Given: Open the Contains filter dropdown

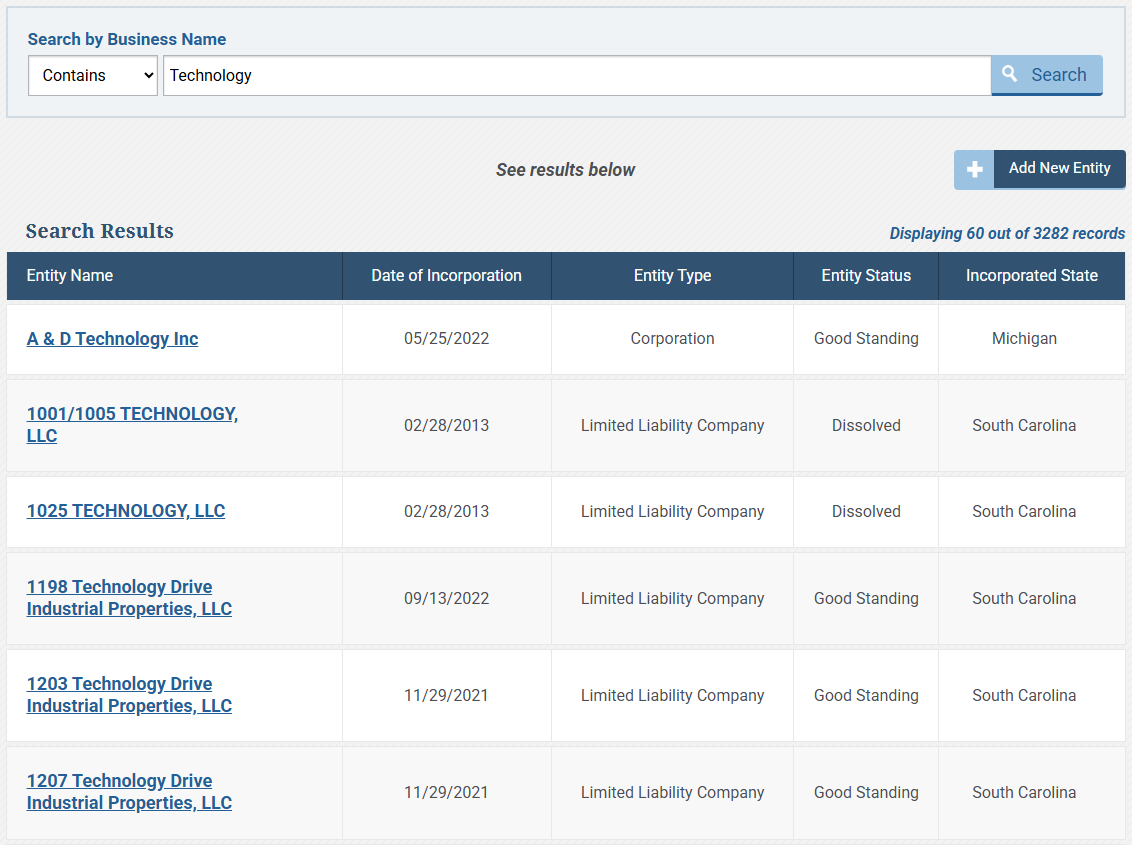Looking at the screenshot, I should [x=93, y=75].
